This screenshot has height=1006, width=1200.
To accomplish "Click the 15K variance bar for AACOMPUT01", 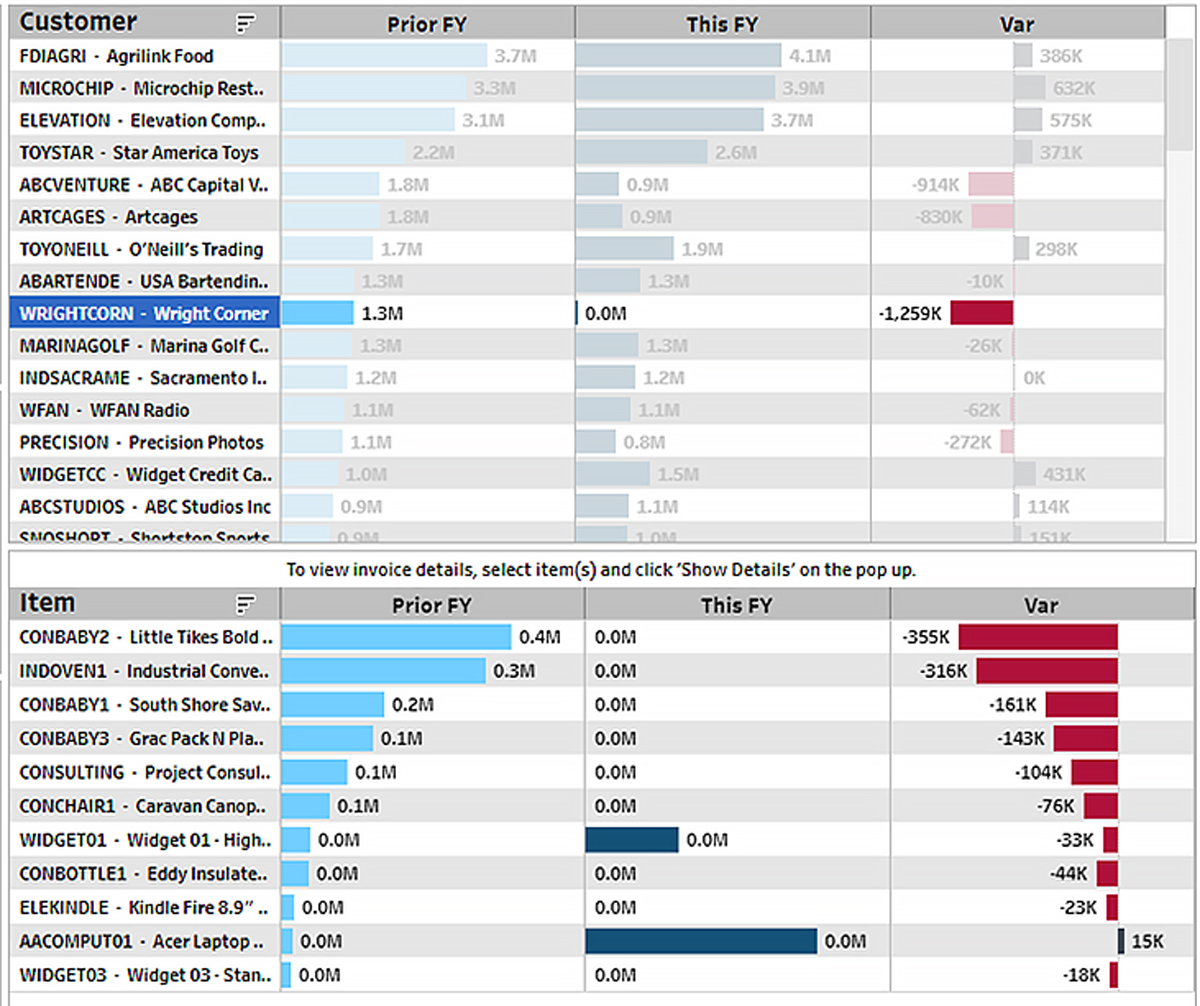I will (1122, 941).
